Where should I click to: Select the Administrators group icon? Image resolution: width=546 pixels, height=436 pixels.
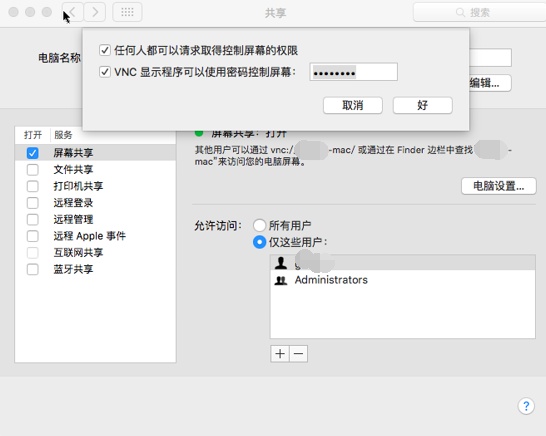[x=281, y=280]
